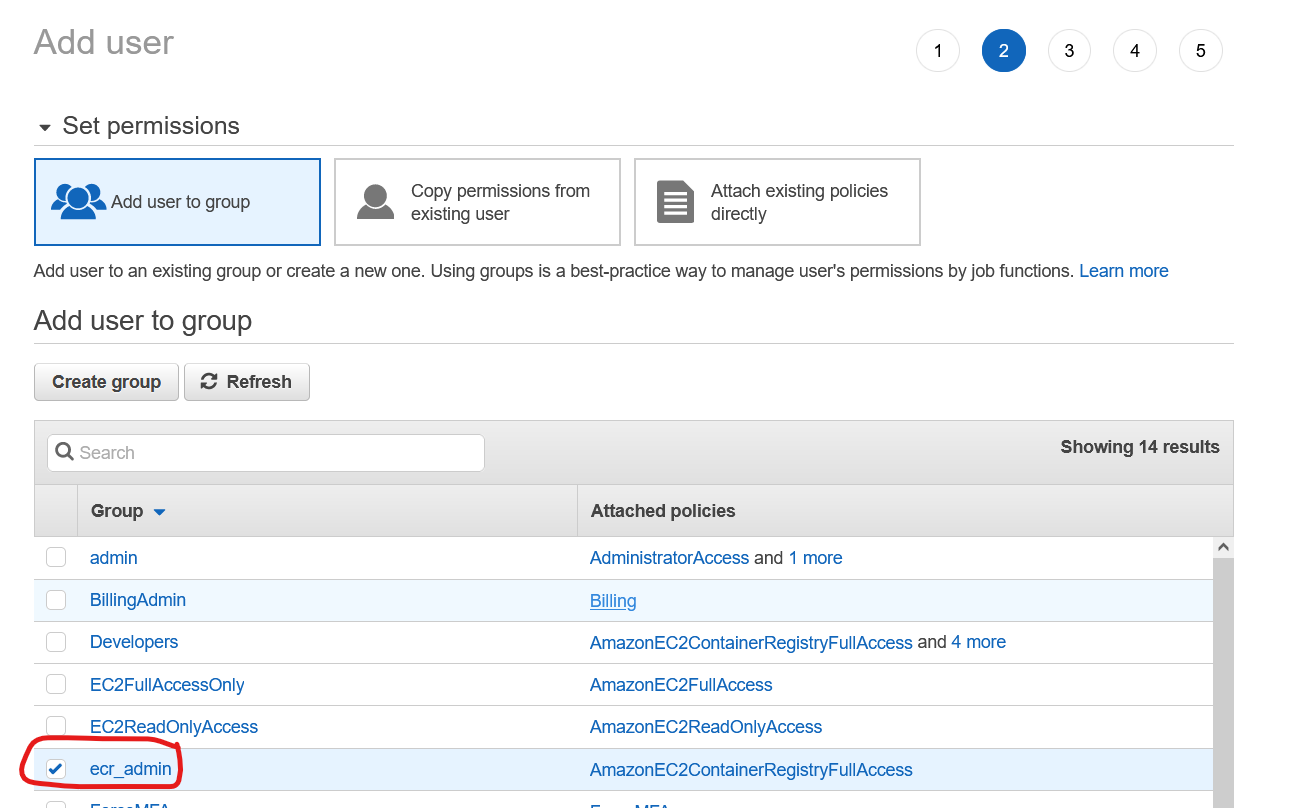Image resolution: width=1291 pixels, height=808 pixels.
Task: Open the Learn more link
Action: (x=1124, y=271)
